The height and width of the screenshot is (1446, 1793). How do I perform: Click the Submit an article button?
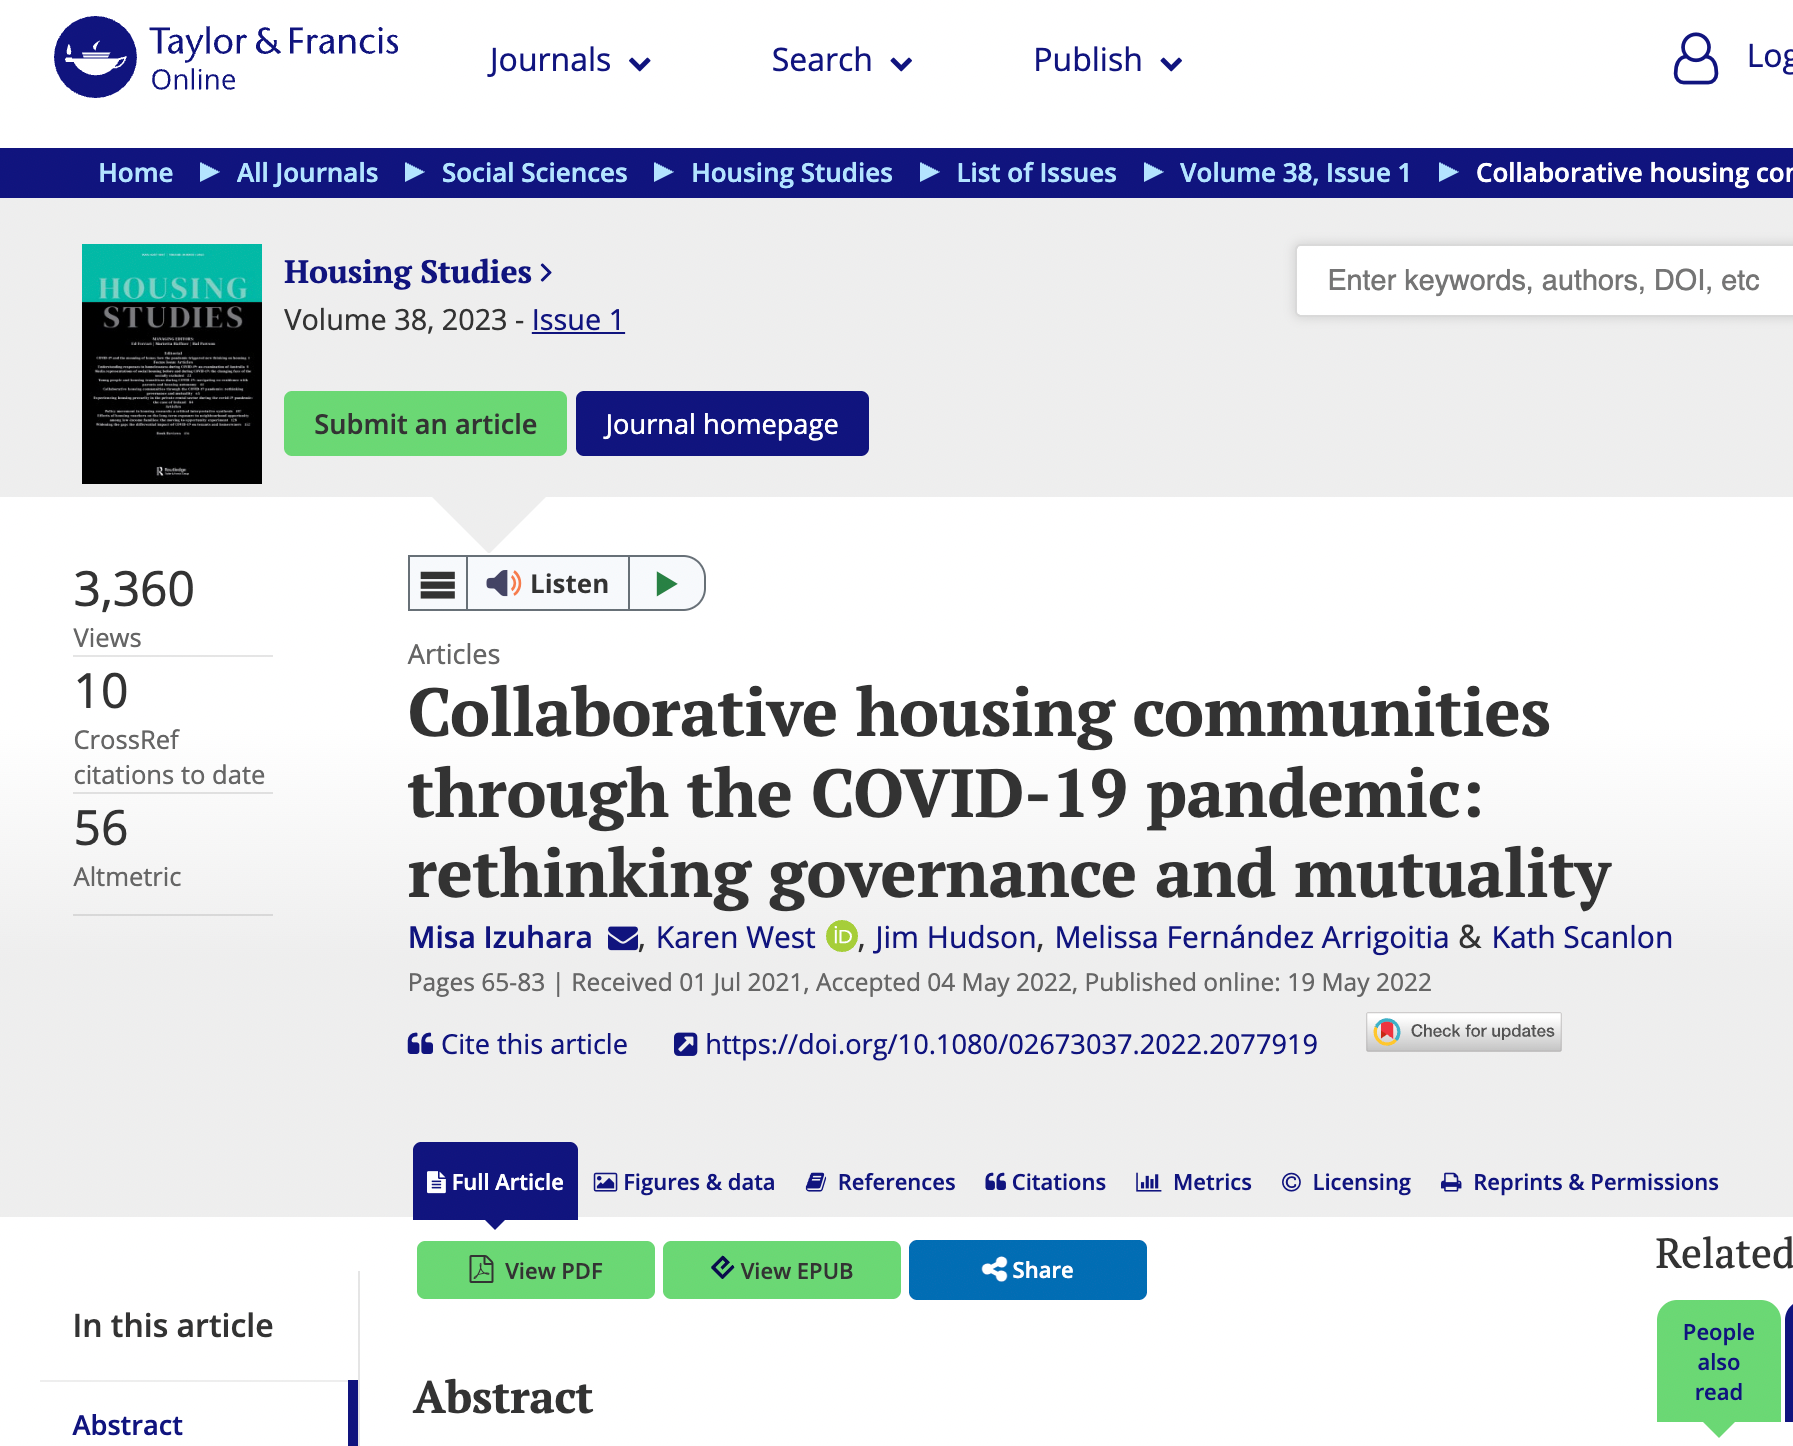(x=425, y=424)
